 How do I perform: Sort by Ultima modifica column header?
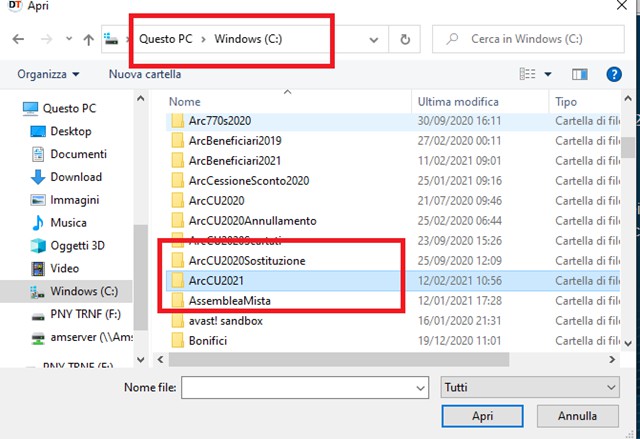click(x=458, y=102)
